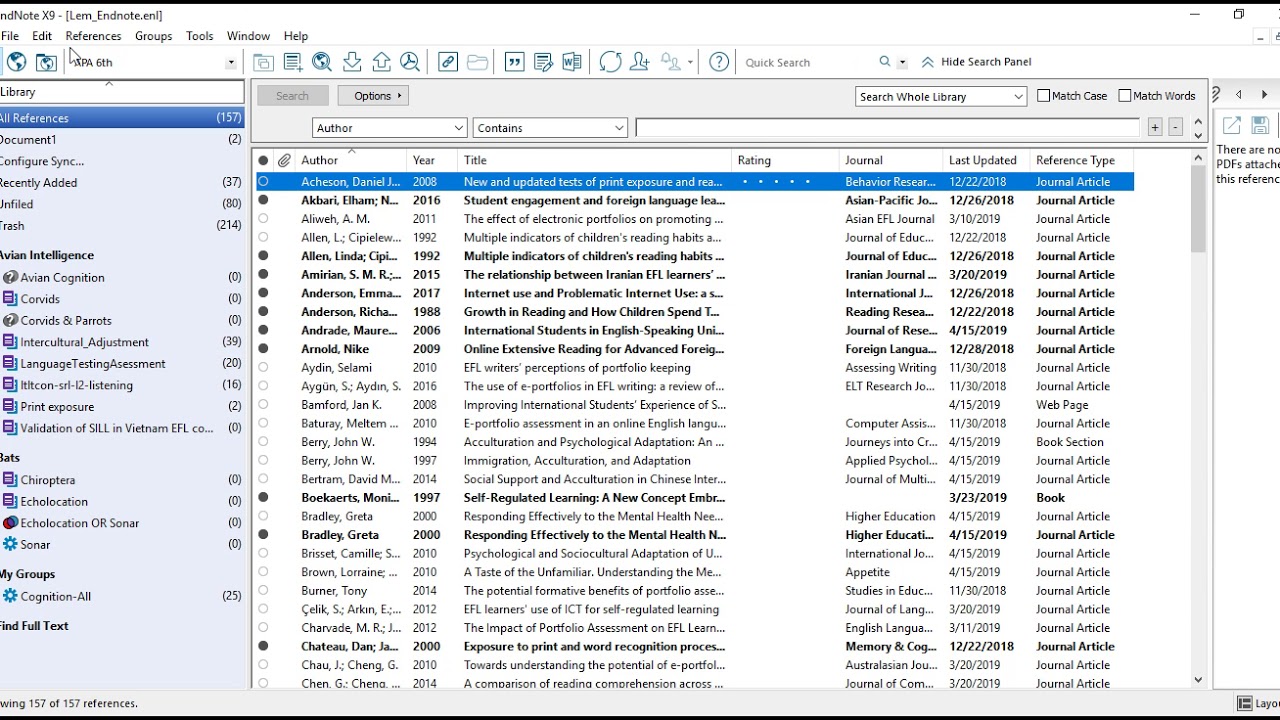Open the Contains comparison dropdown
Screen dimensions: 1280x720
click(550, 128)
